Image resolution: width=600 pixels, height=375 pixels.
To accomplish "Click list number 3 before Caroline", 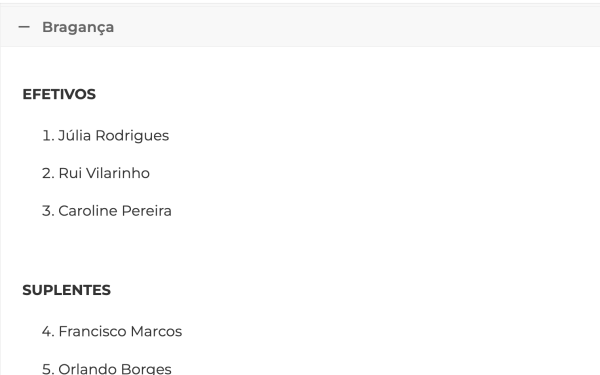I will point(48,211).
